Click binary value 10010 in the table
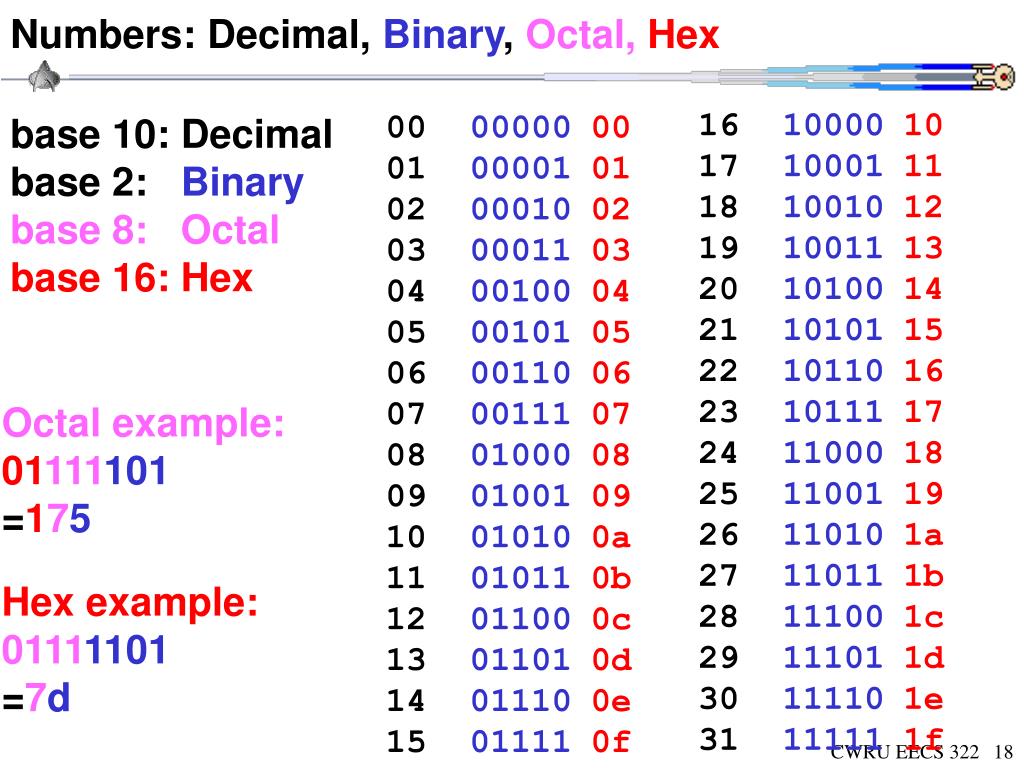The height and width of the screenshot is (768, 1024). pos(833,207)
